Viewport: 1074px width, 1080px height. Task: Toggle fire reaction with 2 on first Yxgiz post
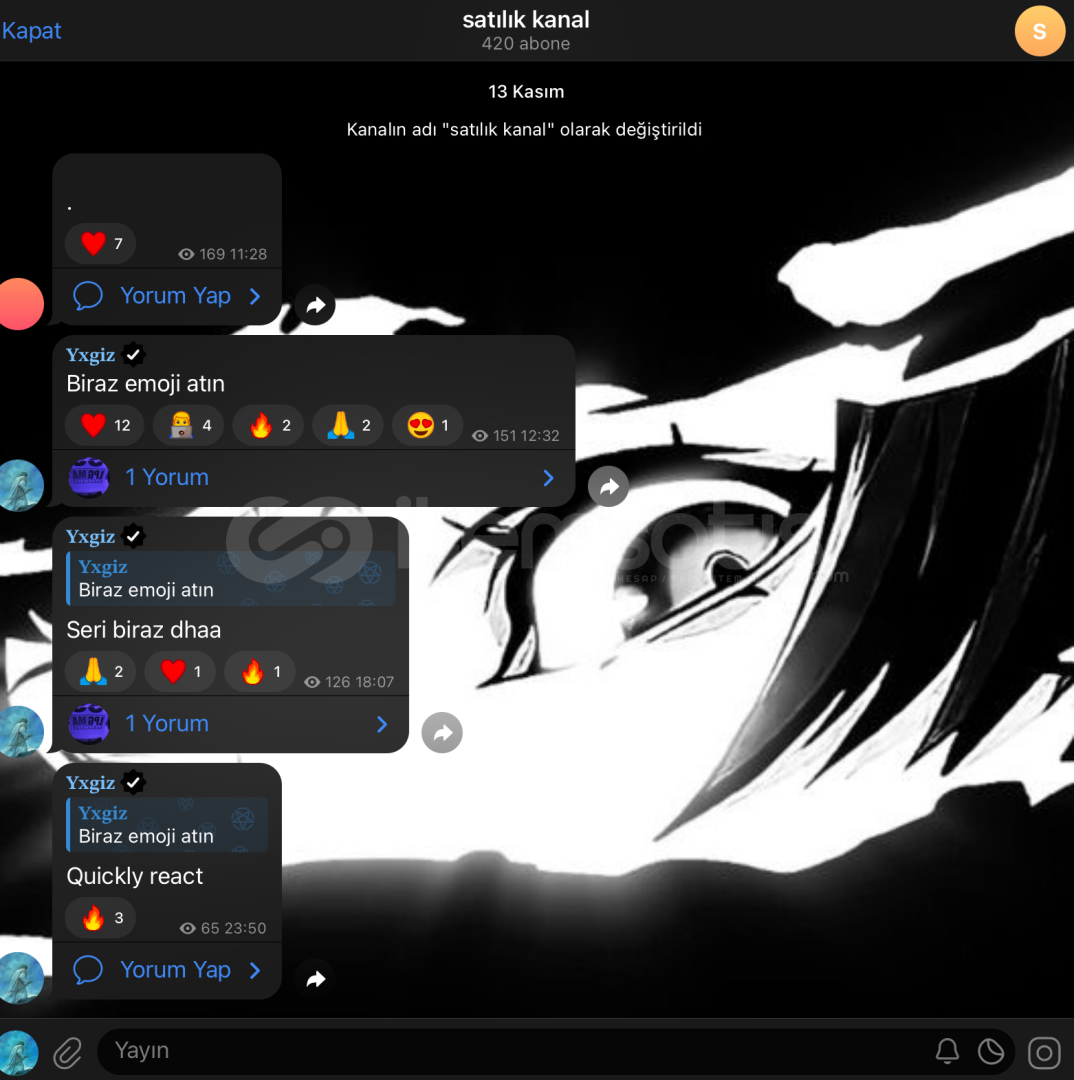click(268, 425)
